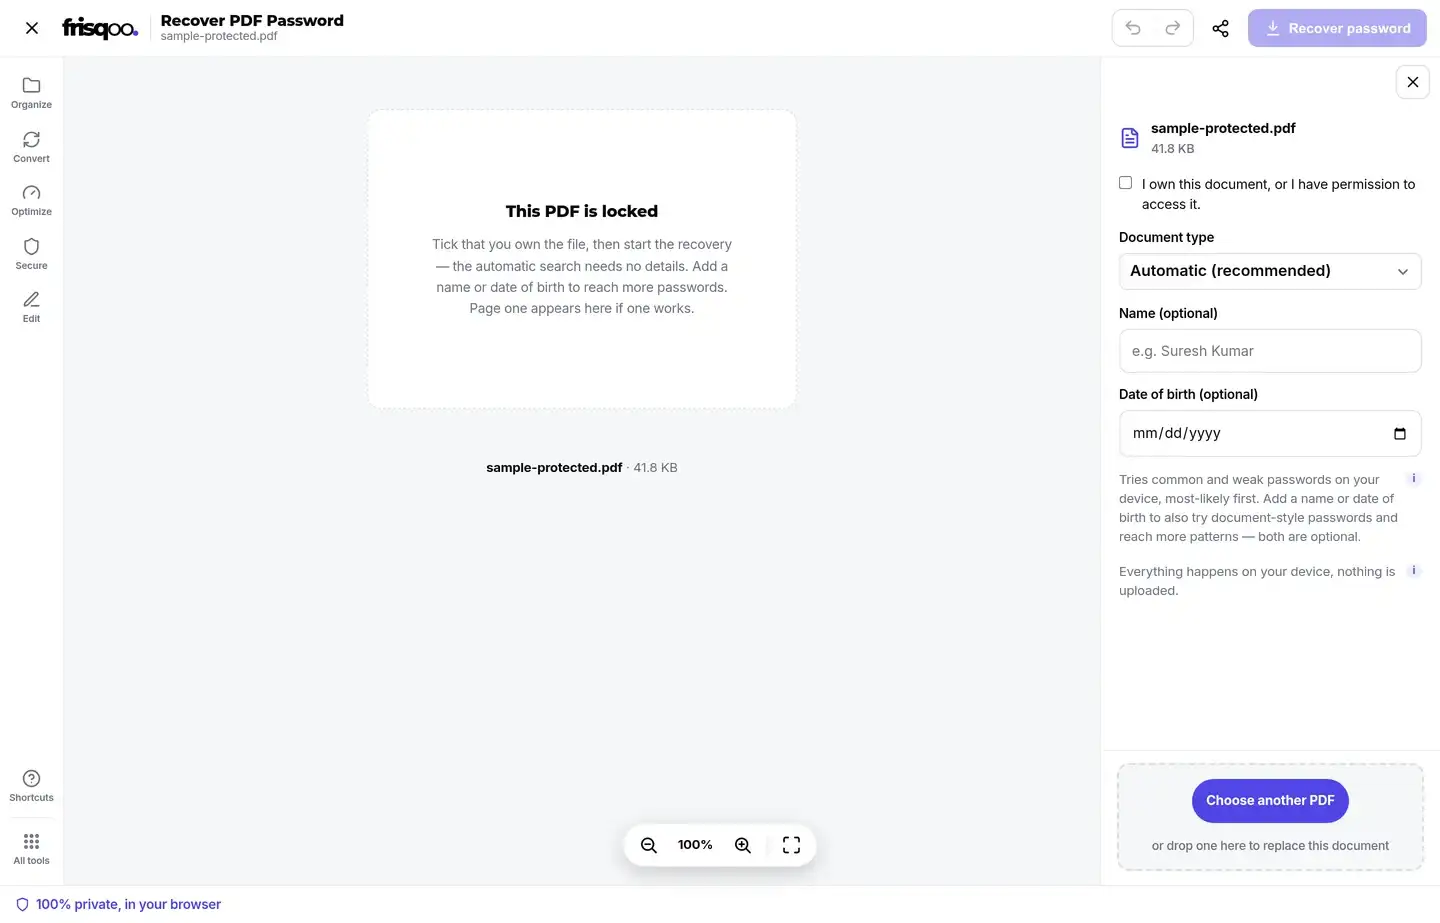Select the '41.8 KB' size in side panel
The height and width of the screenshot is (923, 1440).
click(1172, 148)
